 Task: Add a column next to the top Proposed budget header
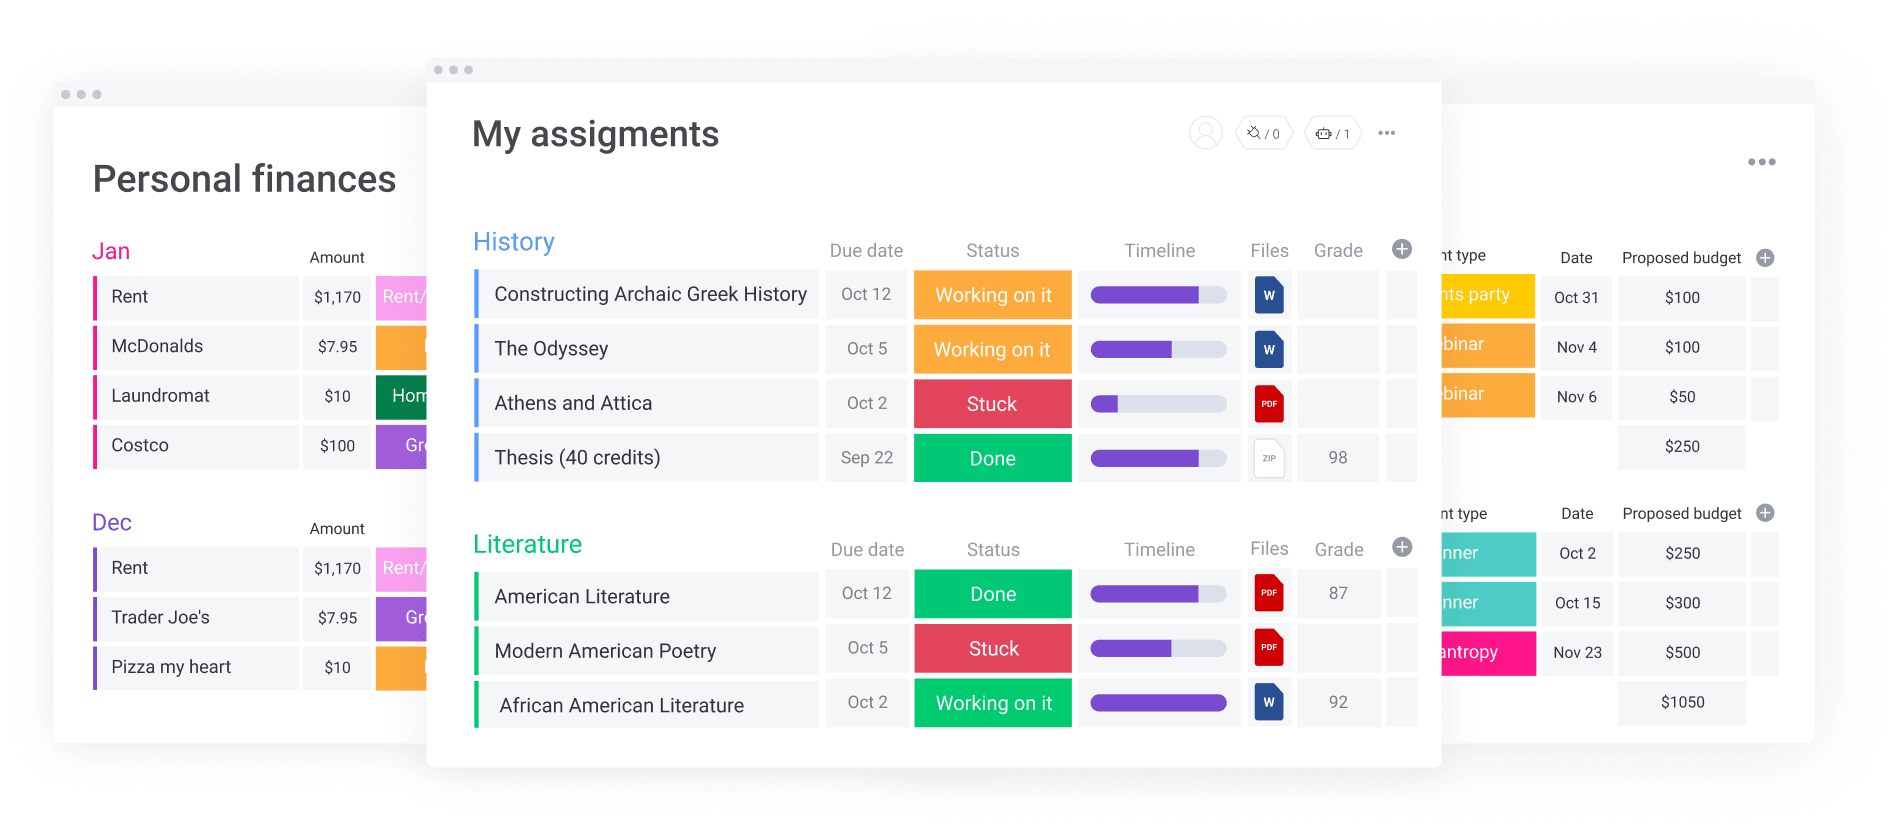pos(1766,258)
